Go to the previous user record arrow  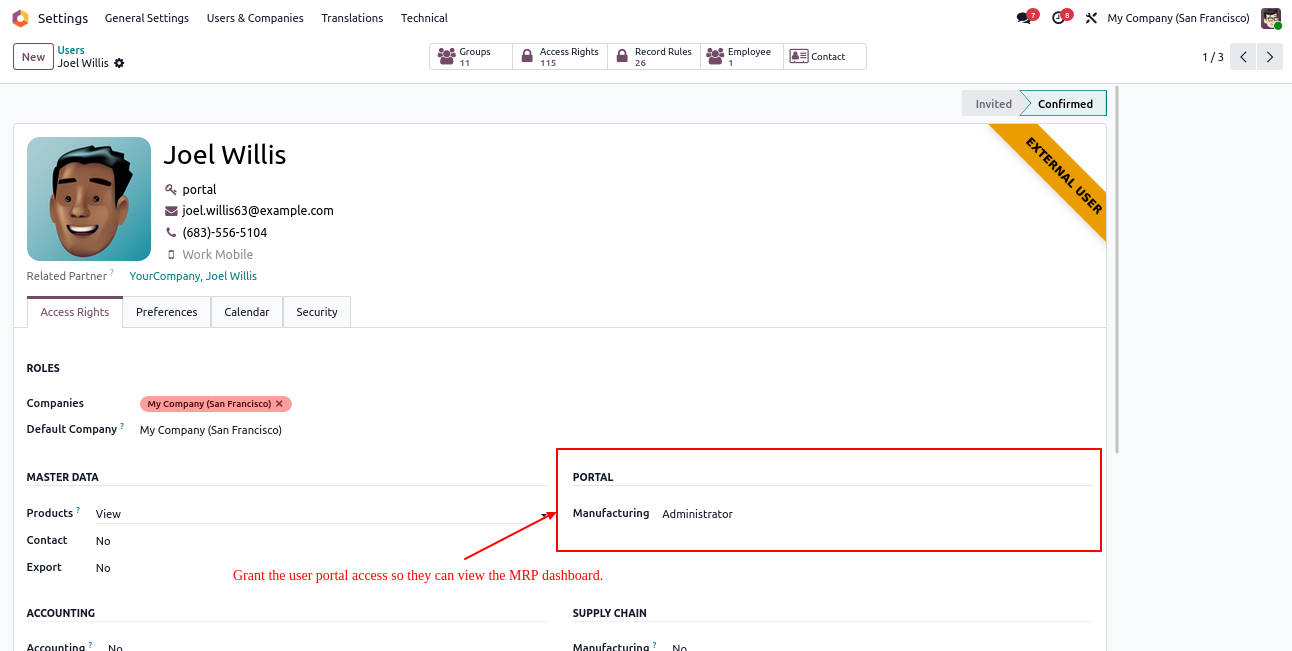[x=1243, y=57]
